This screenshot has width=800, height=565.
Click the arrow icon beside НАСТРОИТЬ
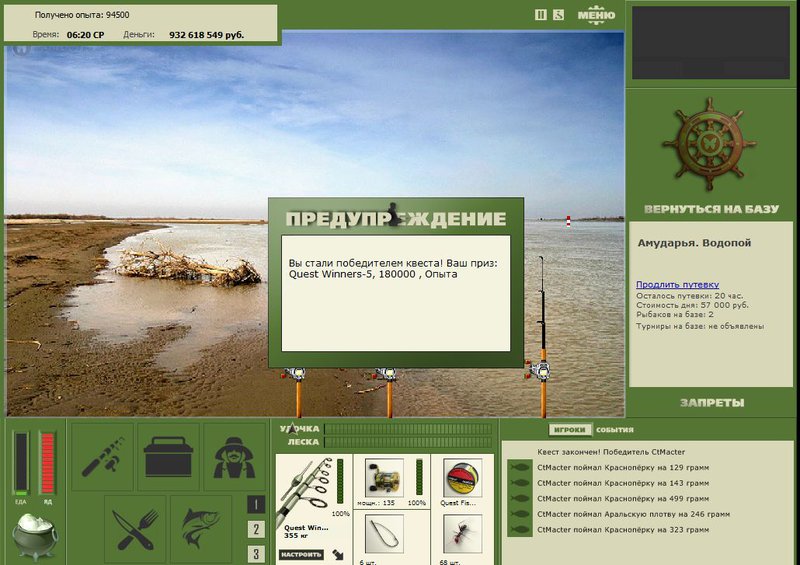(338, 554)
